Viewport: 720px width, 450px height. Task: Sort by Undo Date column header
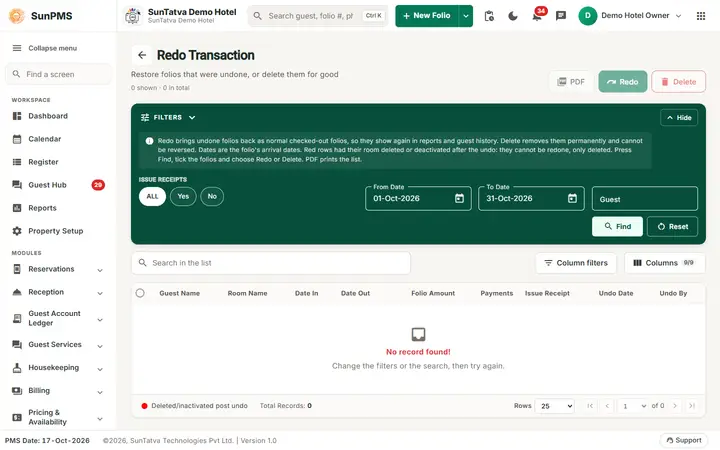[x=616, y=293]
